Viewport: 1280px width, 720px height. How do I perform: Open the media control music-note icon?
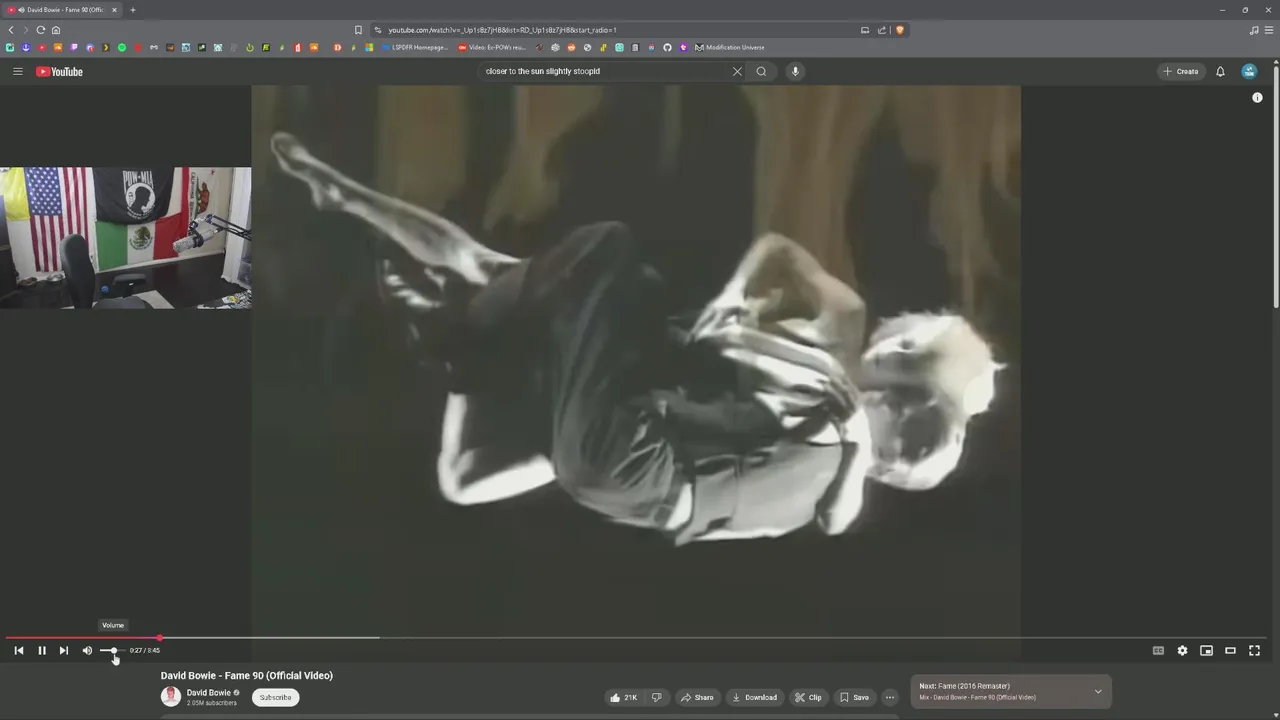point(1254,30)
